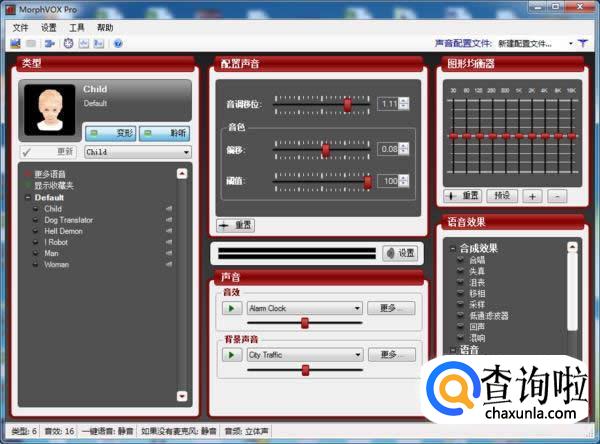Open the 文件 menu
600x444 pixels.
coord(20,28)
